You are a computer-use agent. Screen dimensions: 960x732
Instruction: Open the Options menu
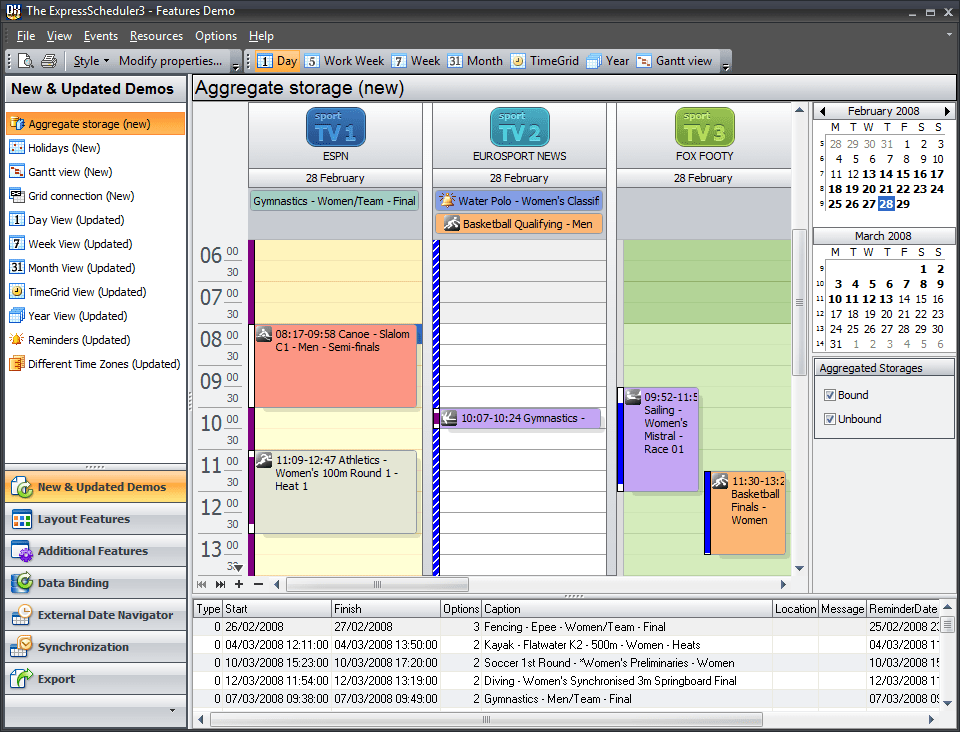click(x=216, y=36)
